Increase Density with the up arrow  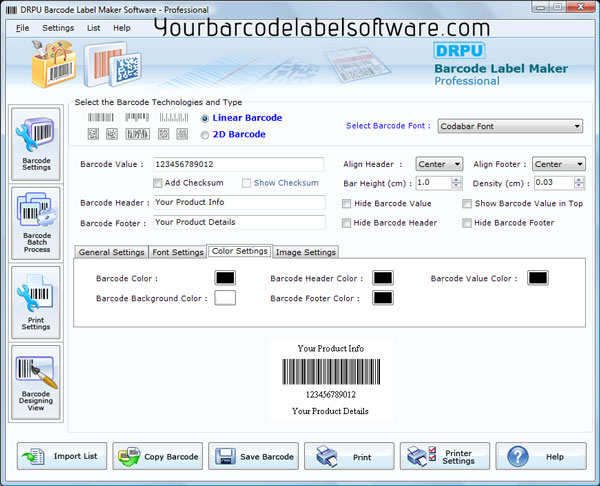(x=579, y=179)
